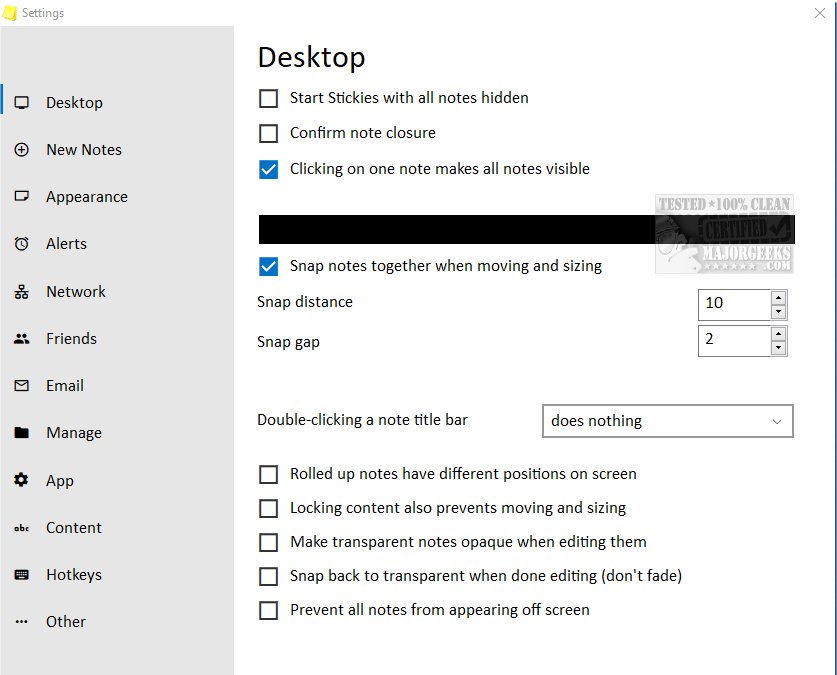837x675 pixels.
Task: Click the Hotkeys keyboard icon
Action: [x=22, y=575]
